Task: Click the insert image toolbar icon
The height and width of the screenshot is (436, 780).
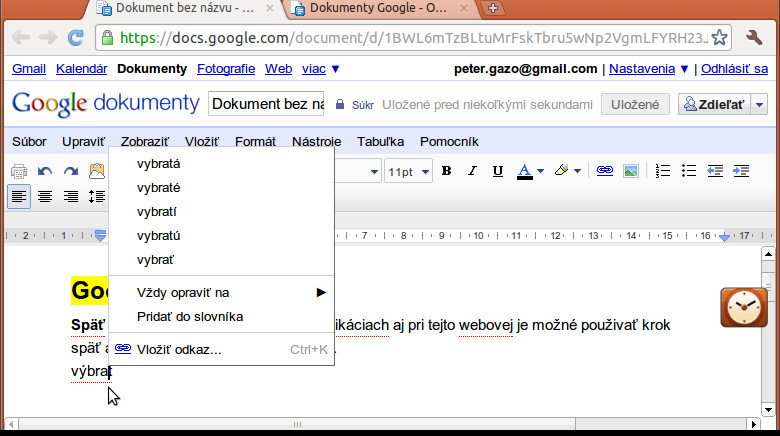Action: point(631,171)
